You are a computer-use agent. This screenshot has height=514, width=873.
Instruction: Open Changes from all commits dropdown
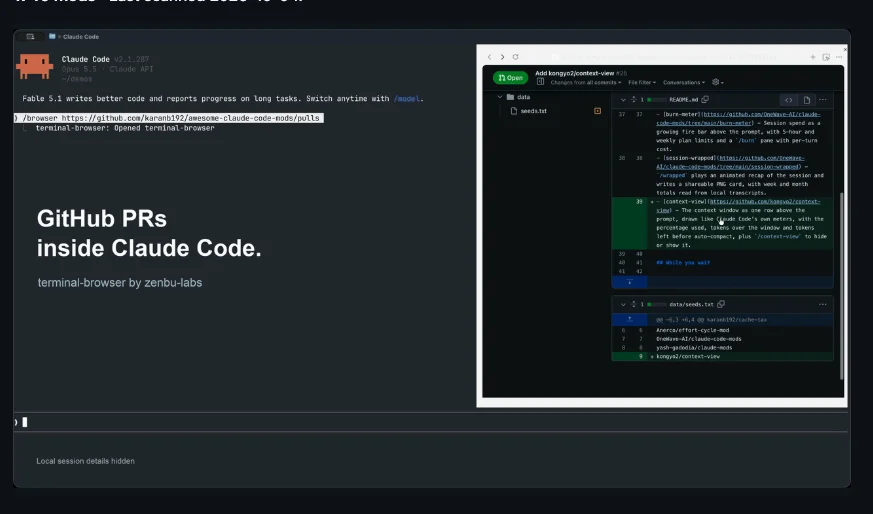(x=586, y=82)
